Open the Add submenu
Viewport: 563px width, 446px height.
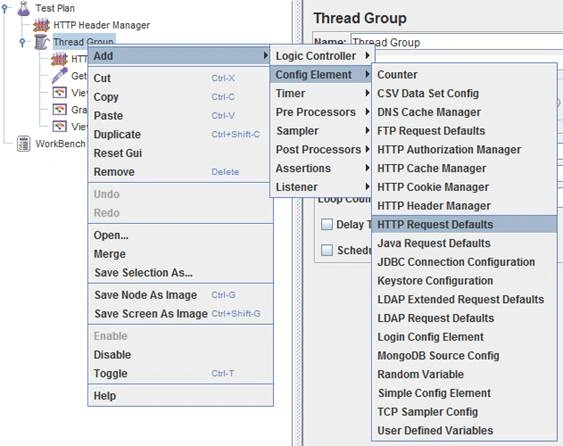178,56
